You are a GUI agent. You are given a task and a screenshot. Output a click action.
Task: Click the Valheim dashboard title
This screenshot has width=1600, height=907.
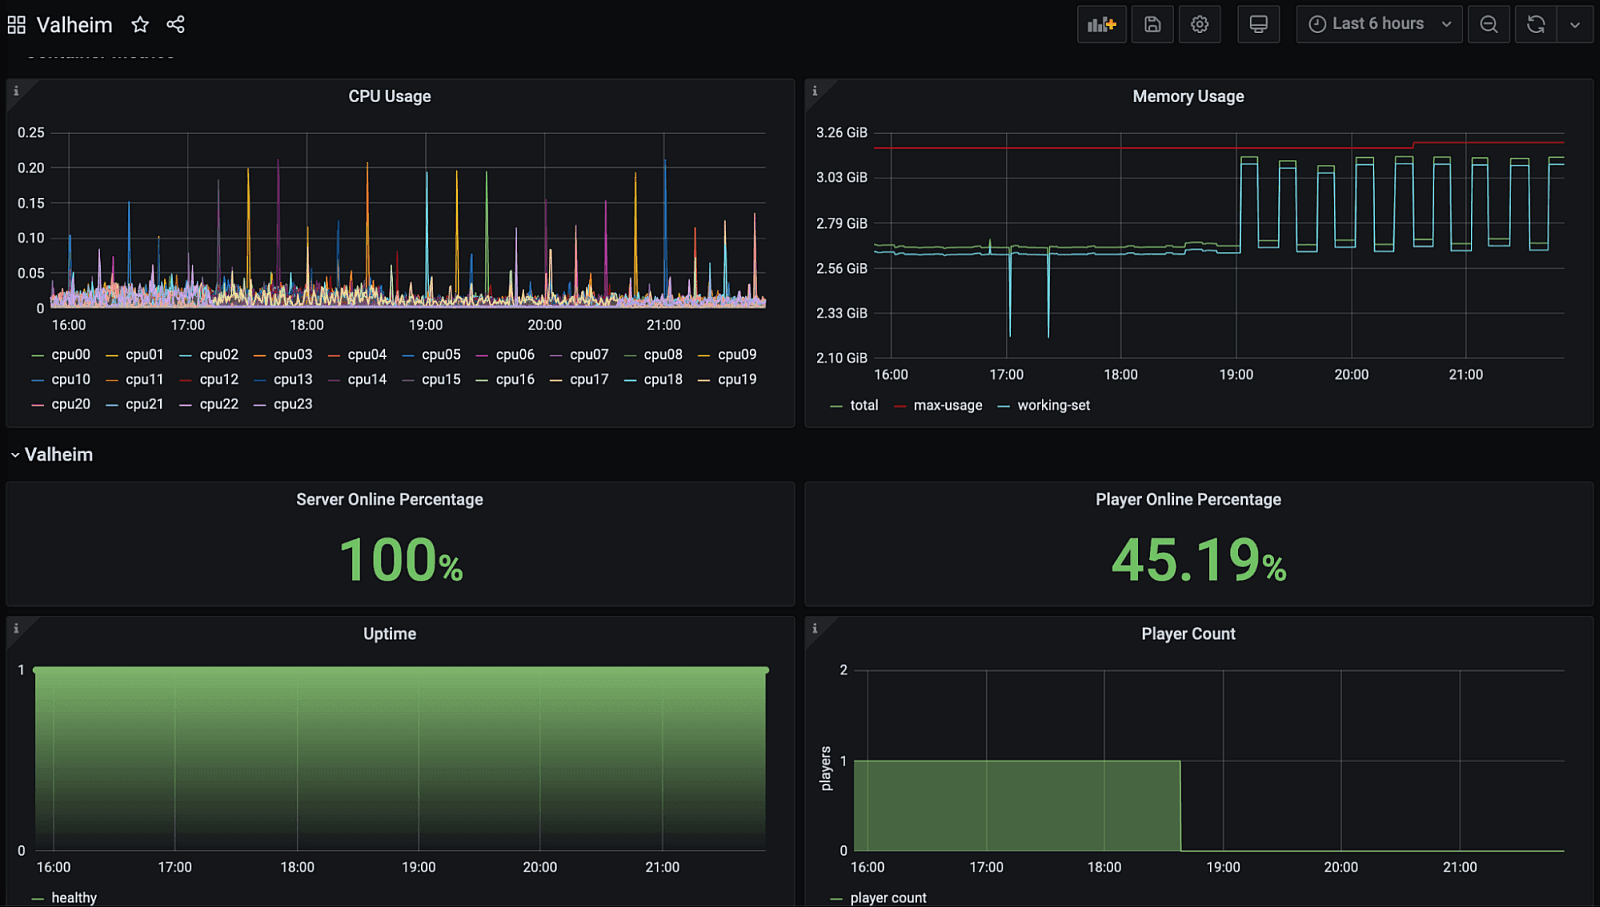pyautogui.click(x=75, y=24)
